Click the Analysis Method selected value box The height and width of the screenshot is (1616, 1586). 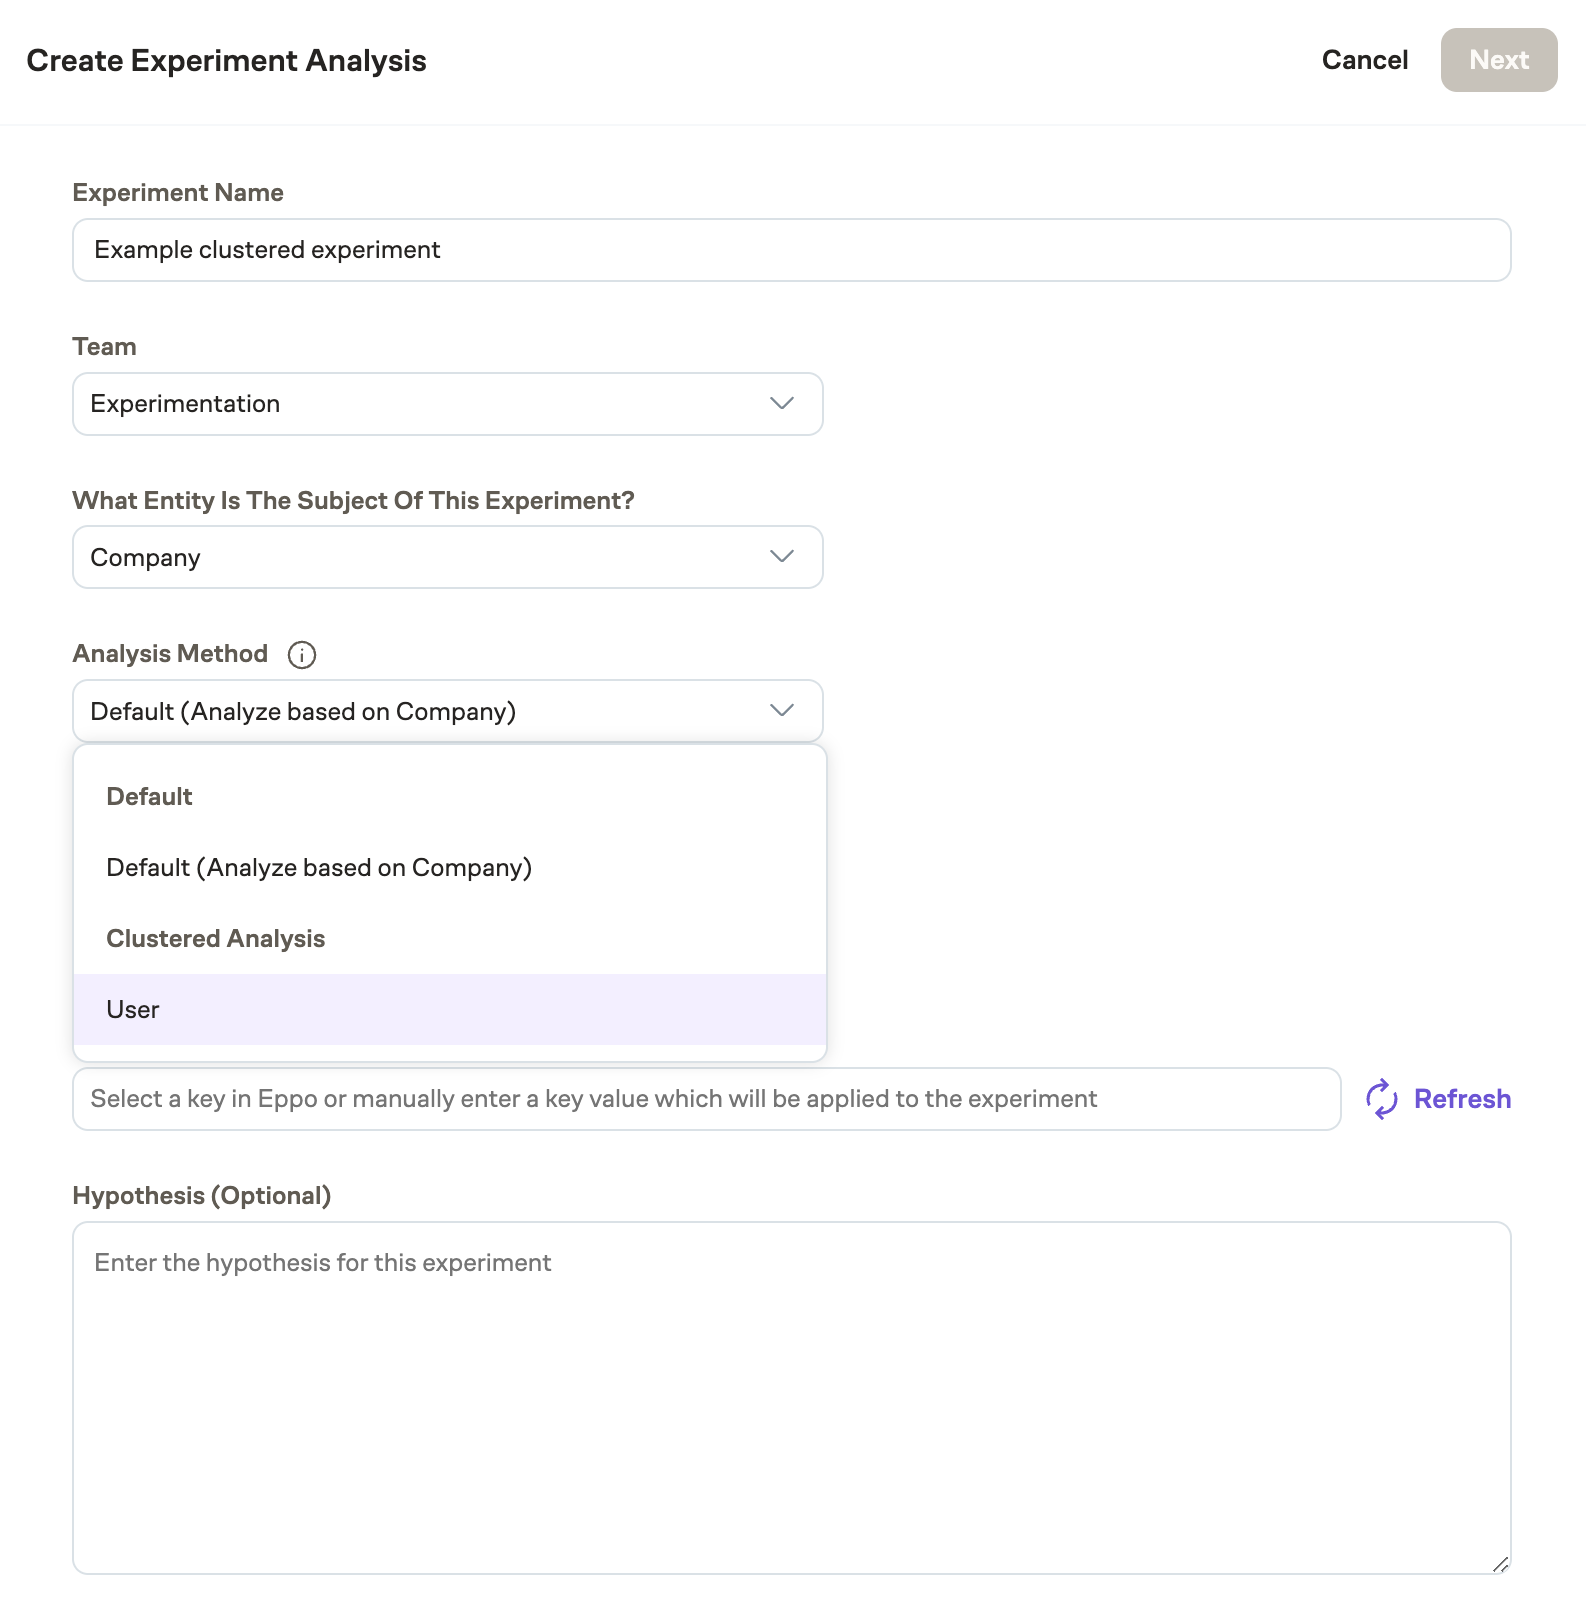point(420,711)
